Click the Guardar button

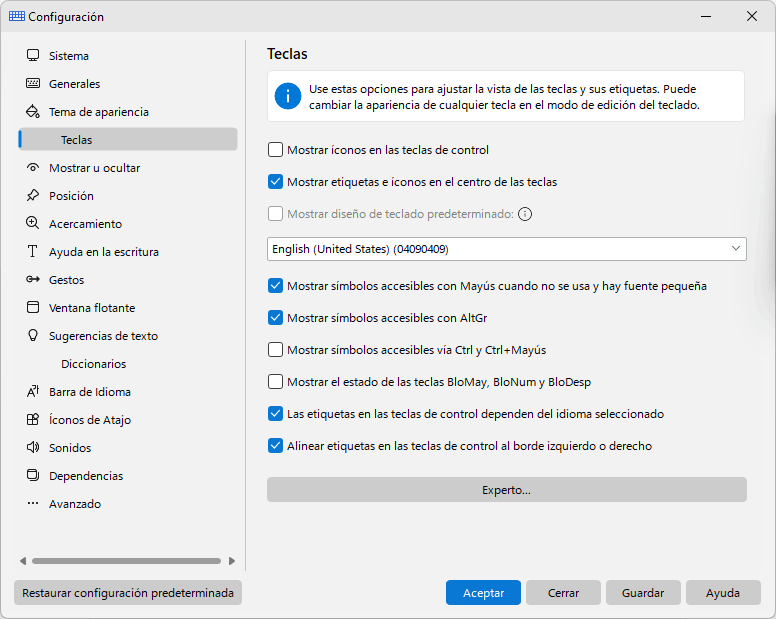643,593
